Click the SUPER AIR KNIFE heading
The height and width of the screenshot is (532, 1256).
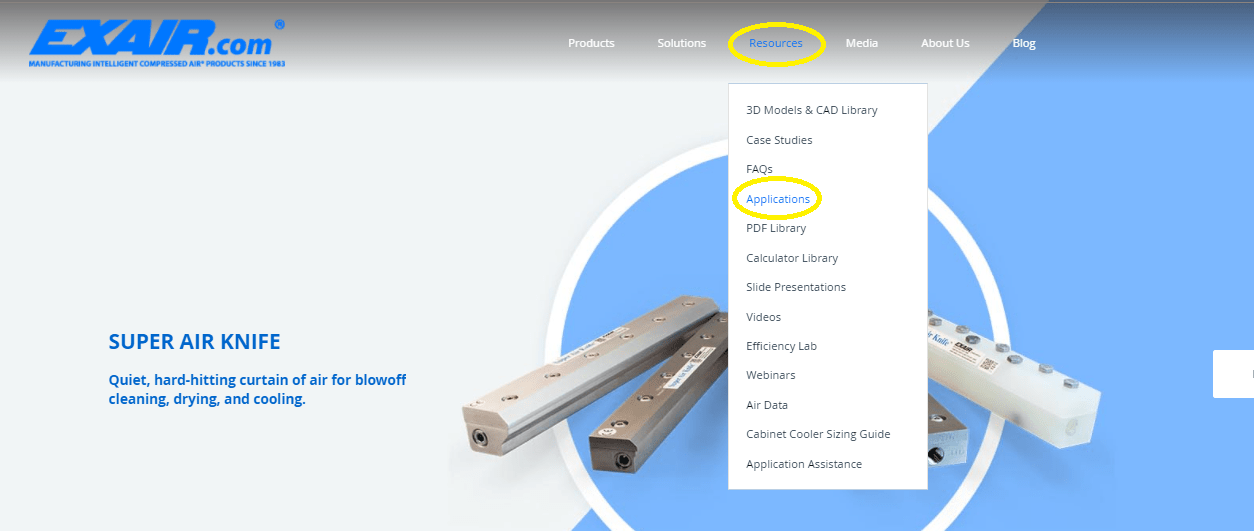pyautogui.click(x=194, y=342)
